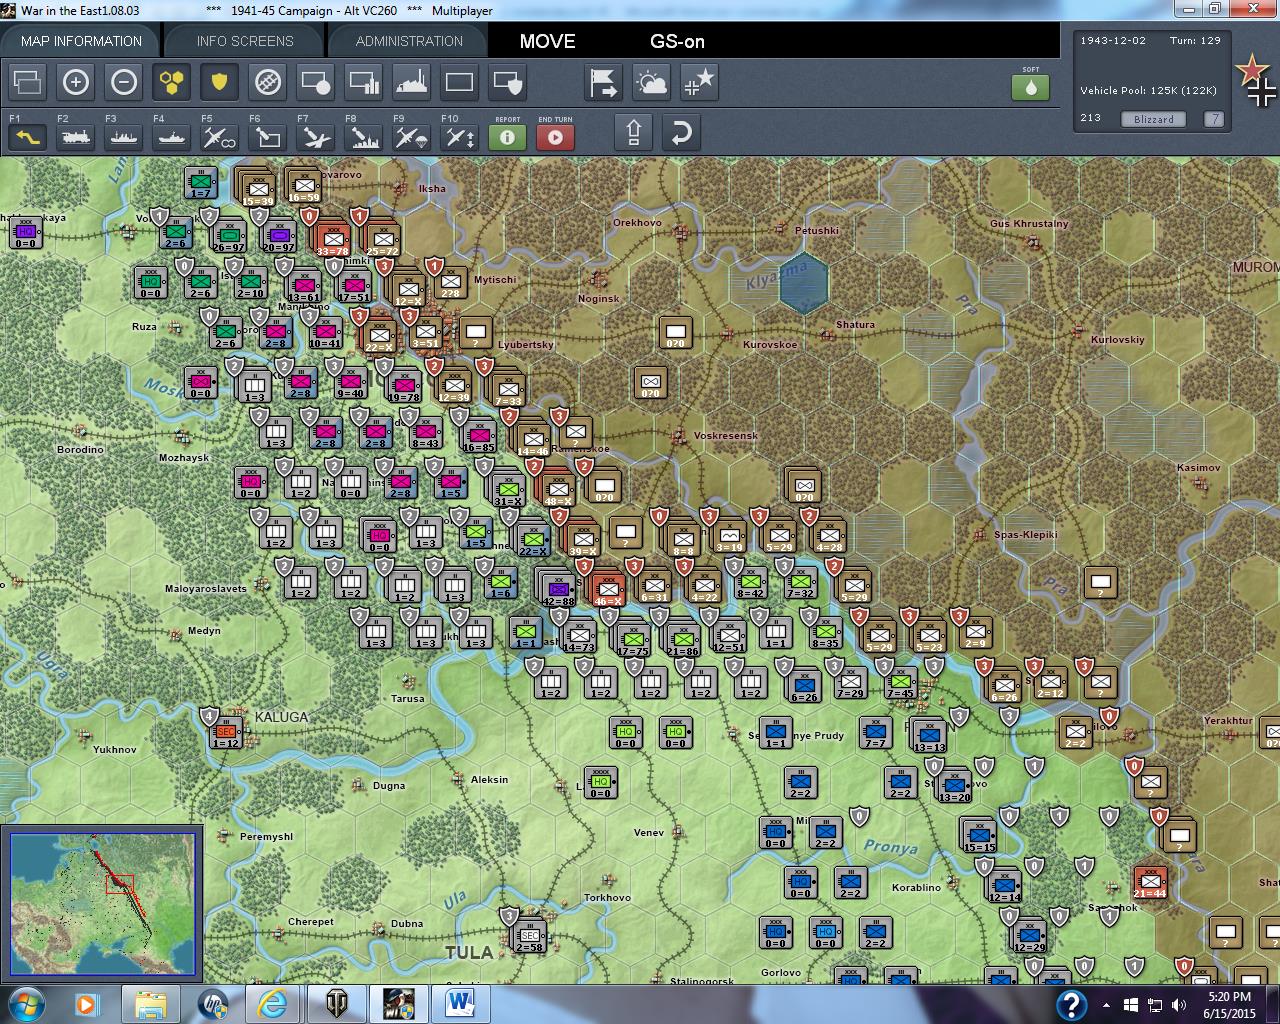Image resolution: width=1280 pixels, height=1024 pixels.
Task: Click the overlapping windows icon in toolbar
Action: (x=27, y=82)
